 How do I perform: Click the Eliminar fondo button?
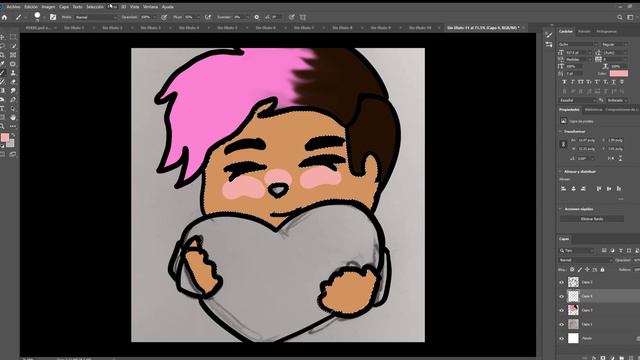(592, 219)
